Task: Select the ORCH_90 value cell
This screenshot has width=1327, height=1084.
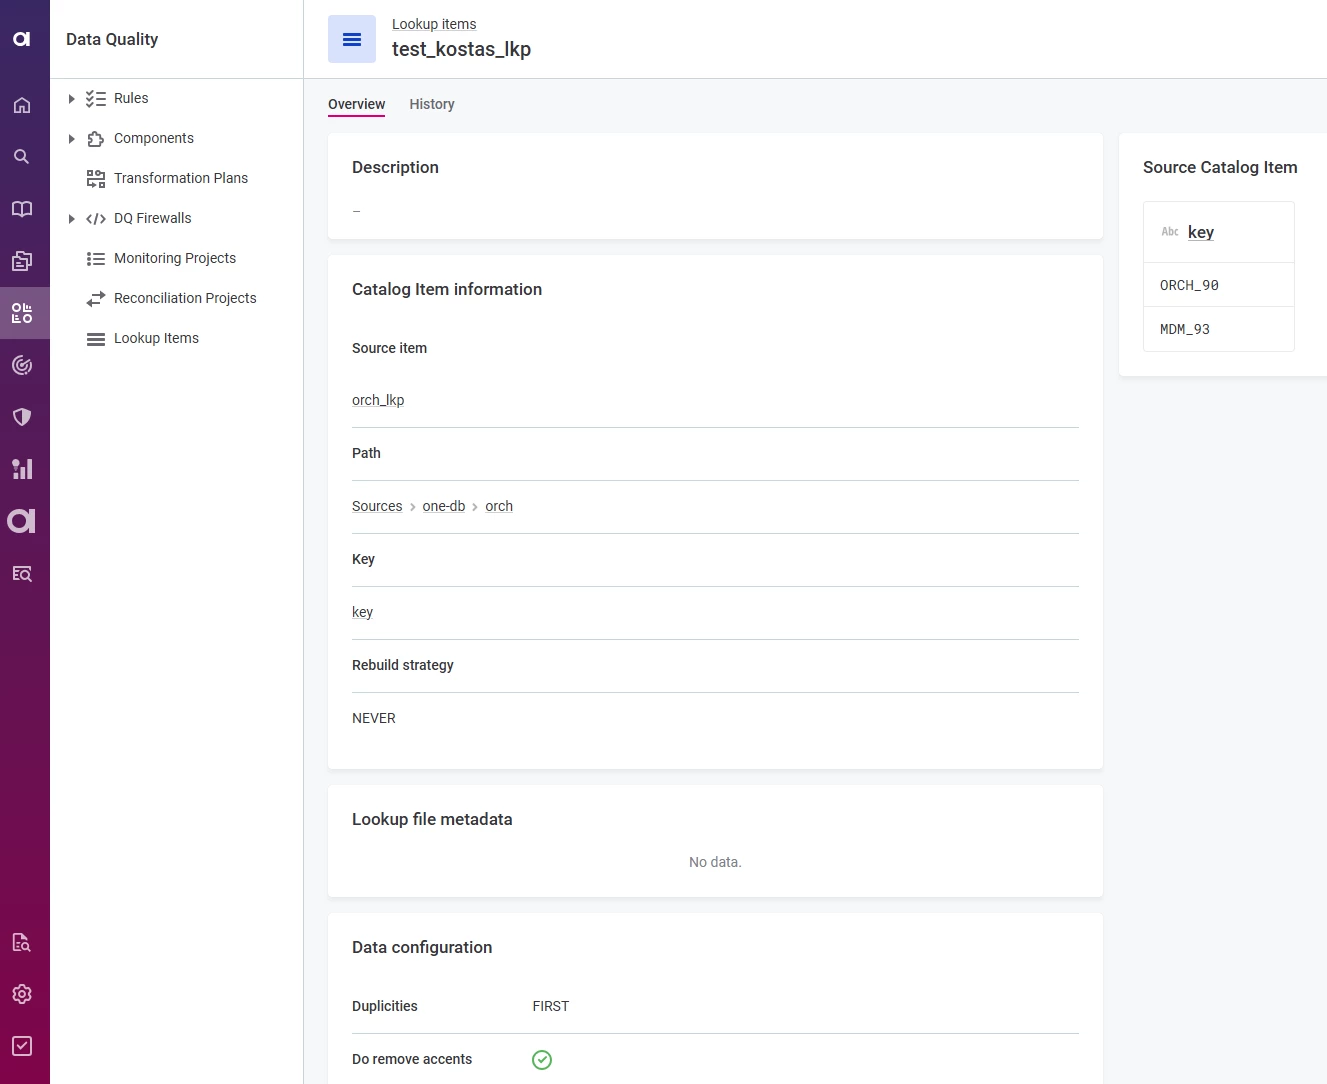Action: tap(1219, 285)
